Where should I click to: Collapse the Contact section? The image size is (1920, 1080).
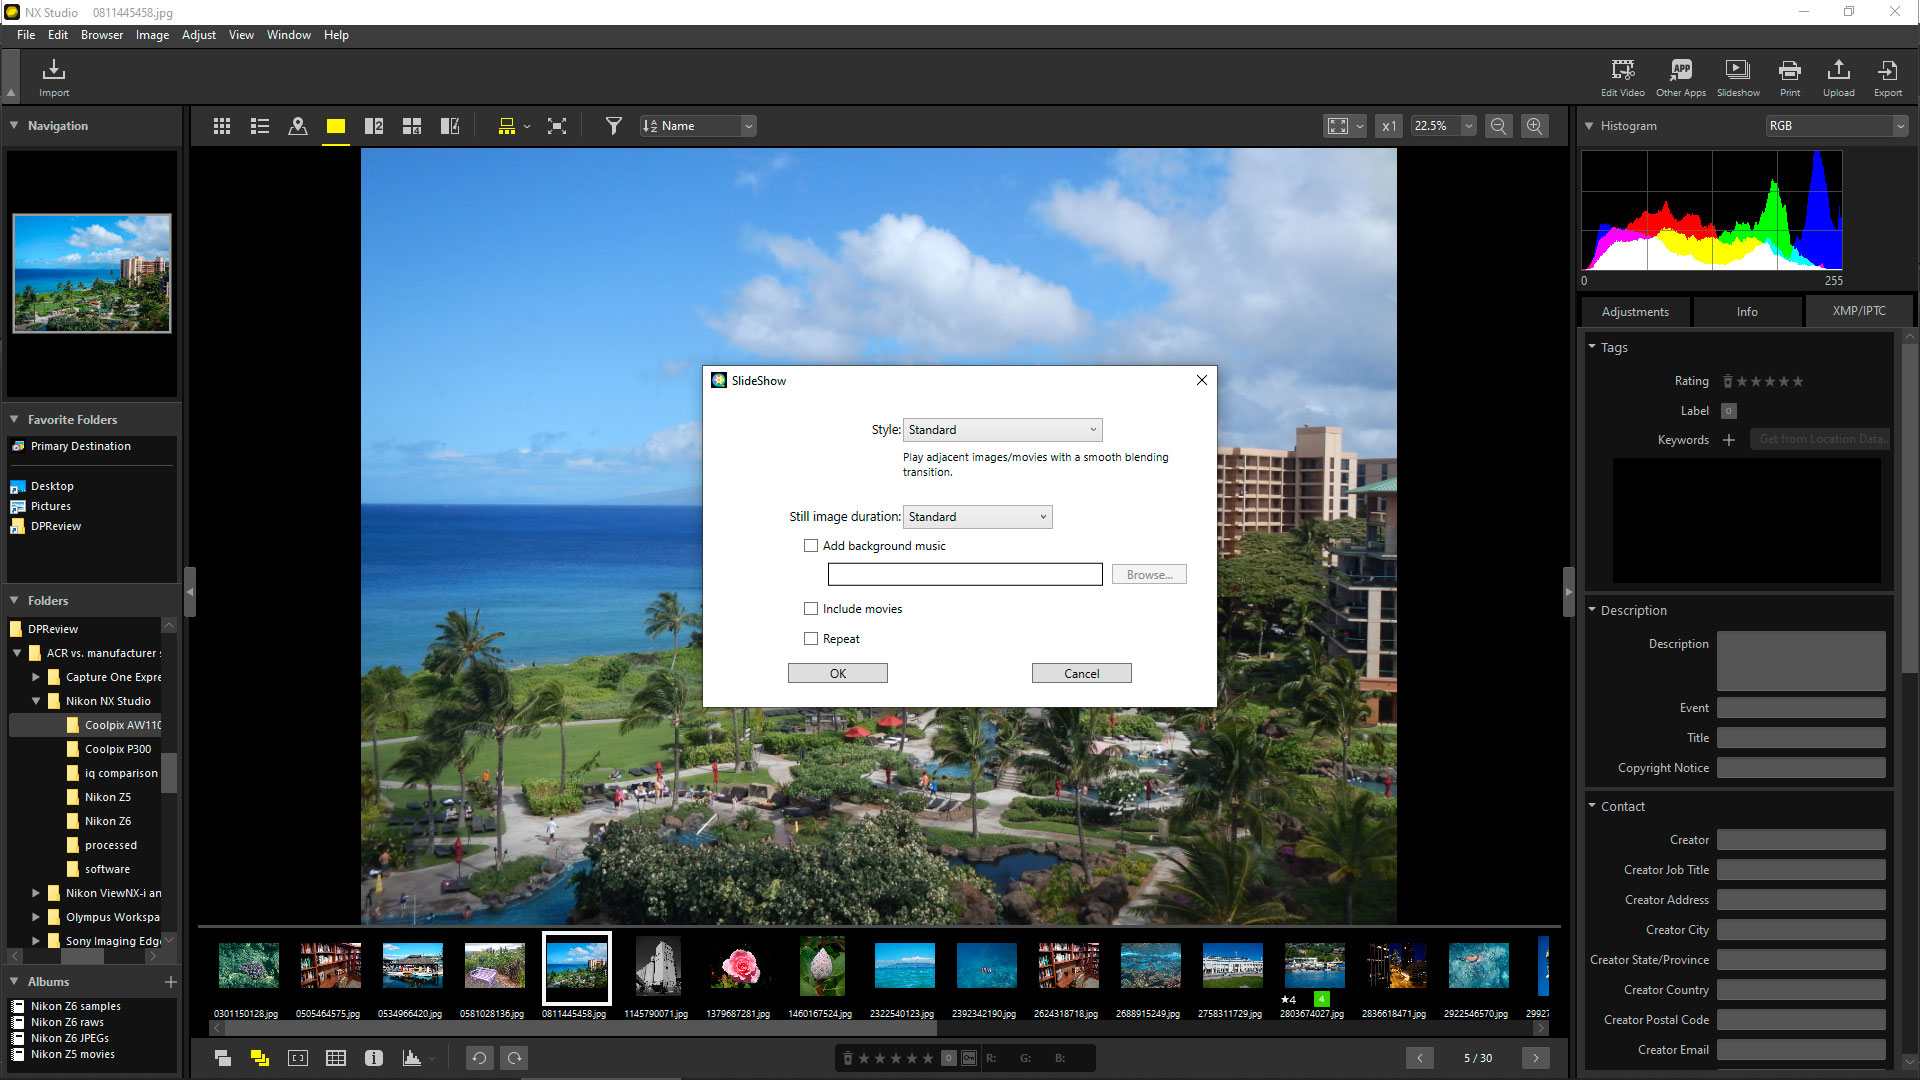1592,806
